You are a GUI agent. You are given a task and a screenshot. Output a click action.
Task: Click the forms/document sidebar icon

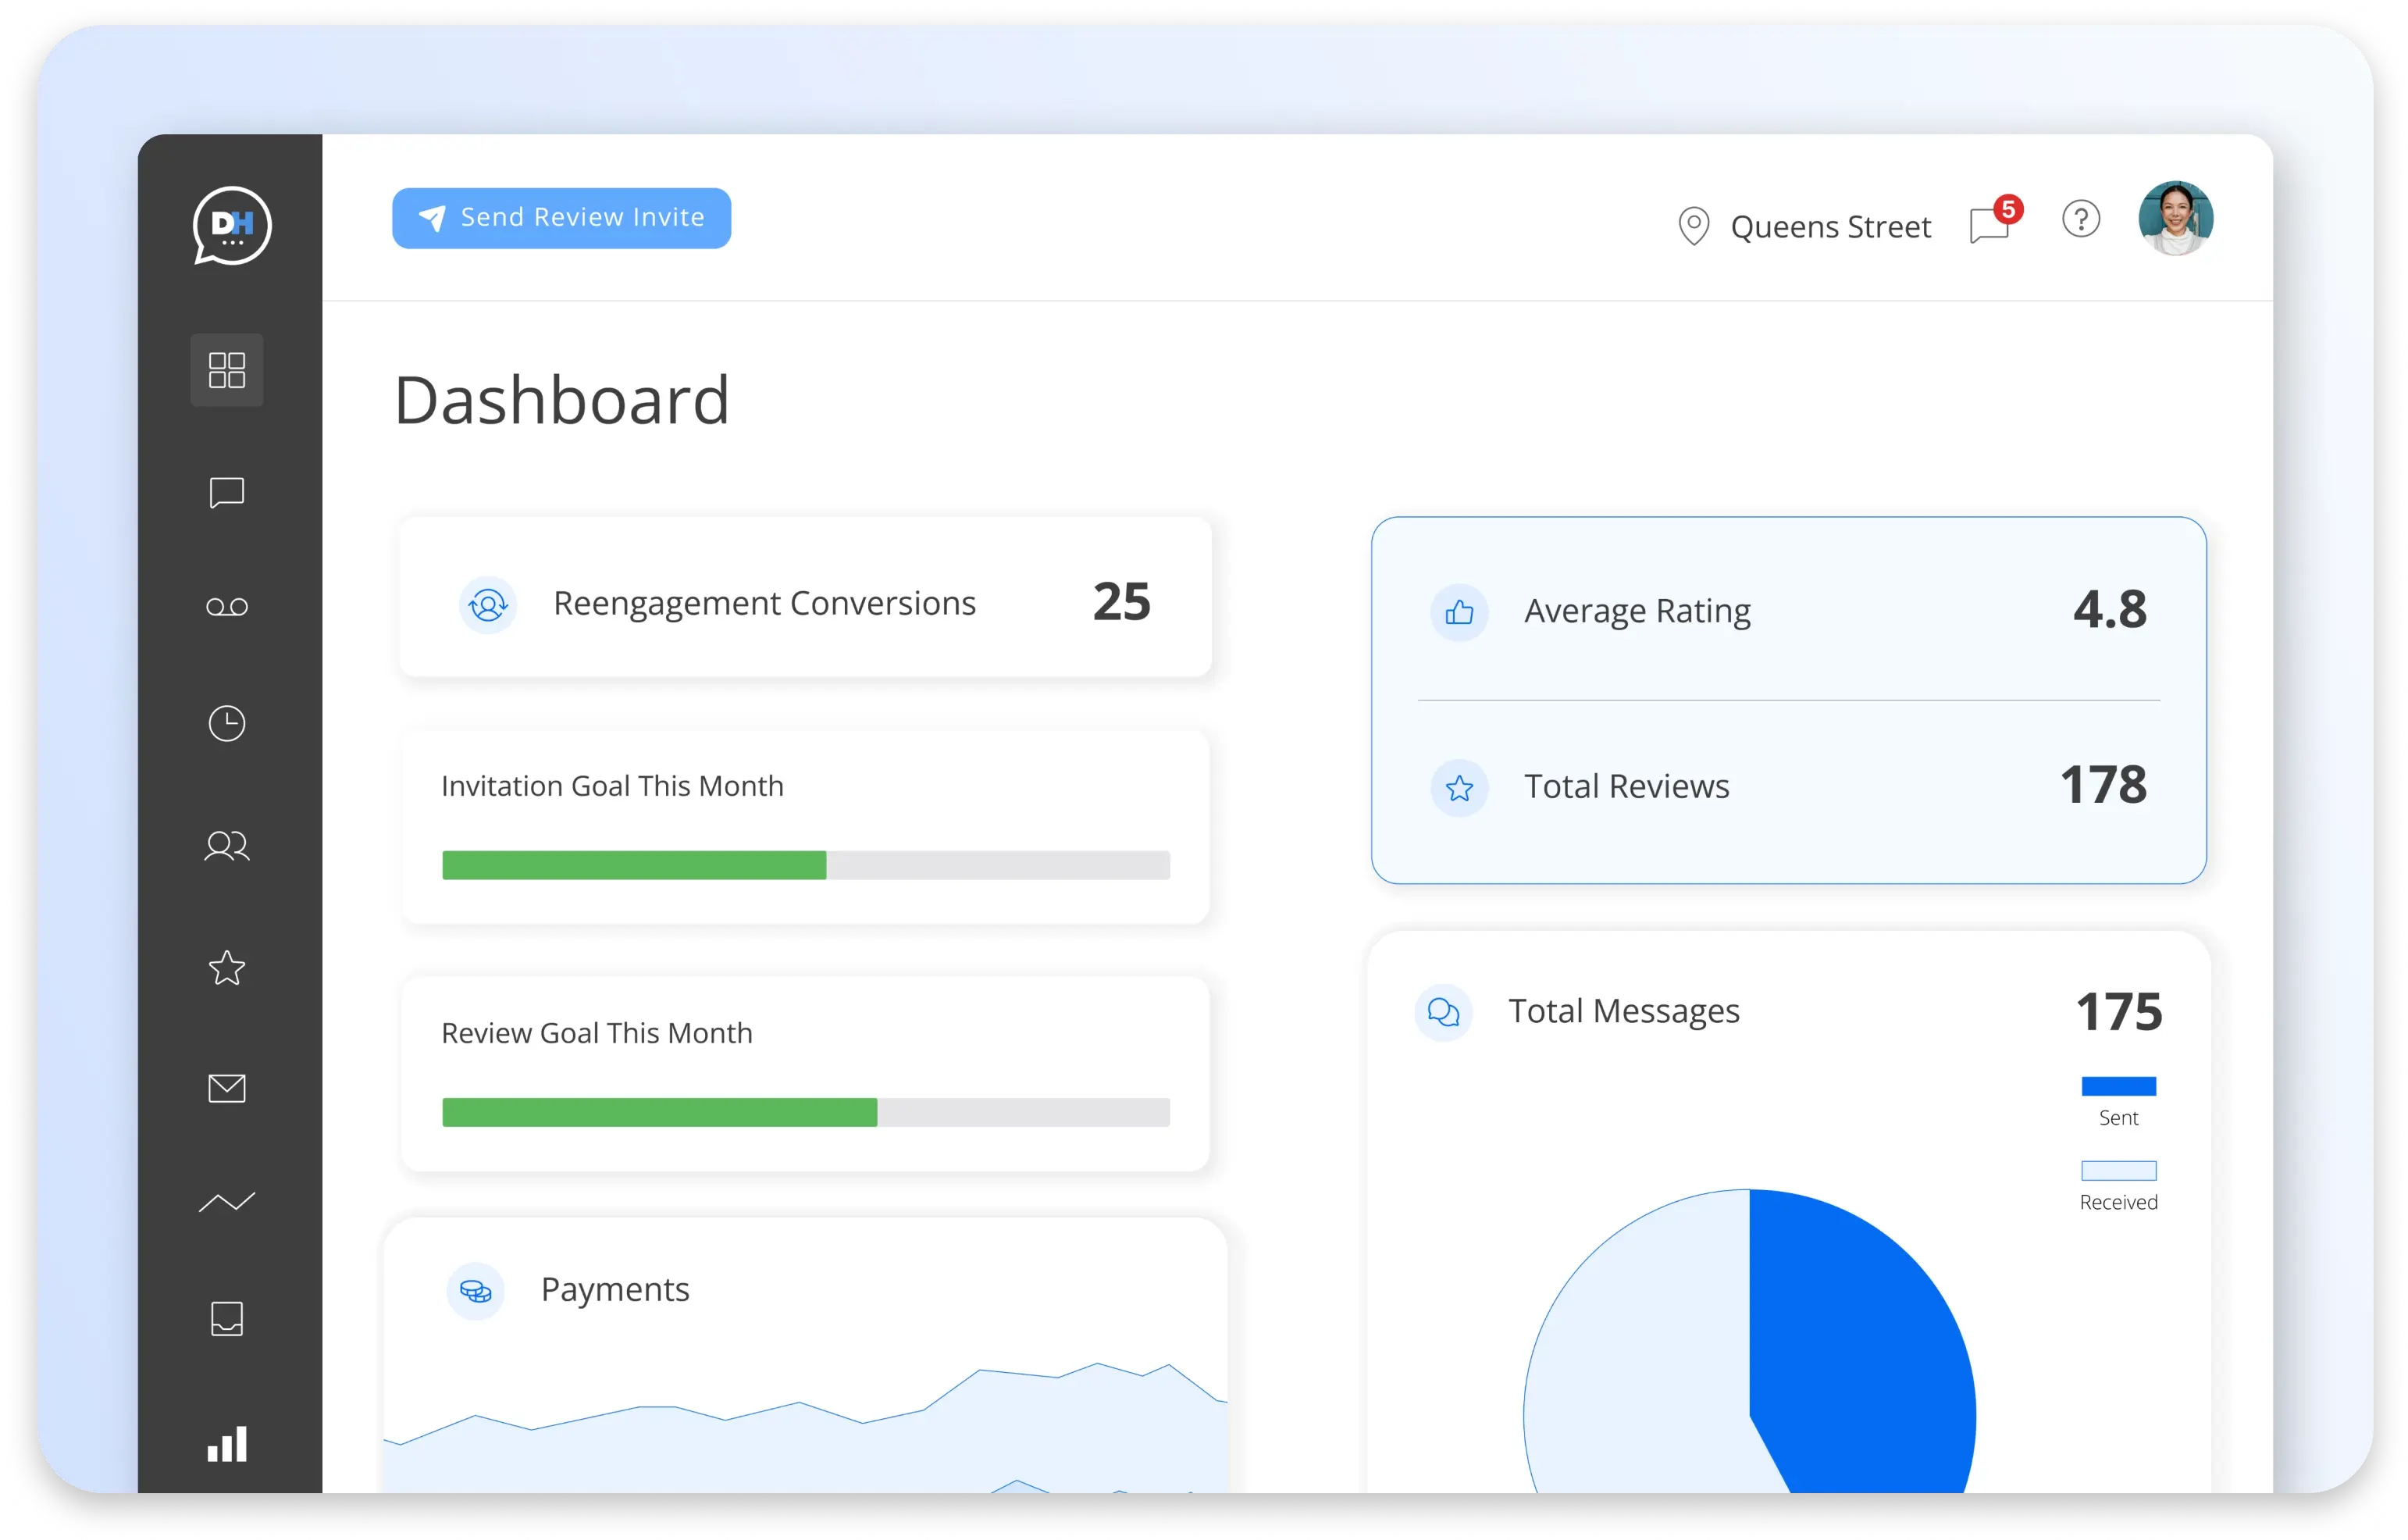pyautogui.click(x=226, y=1317)
